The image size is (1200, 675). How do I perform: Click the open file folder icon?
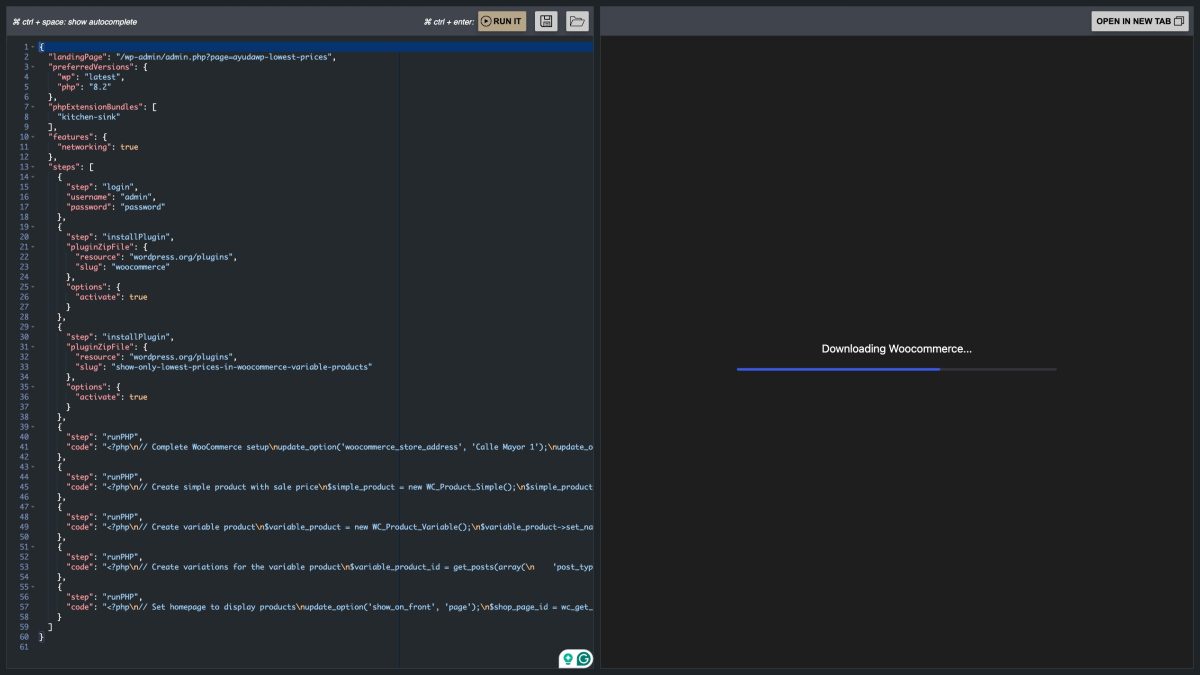coord(575,20)
